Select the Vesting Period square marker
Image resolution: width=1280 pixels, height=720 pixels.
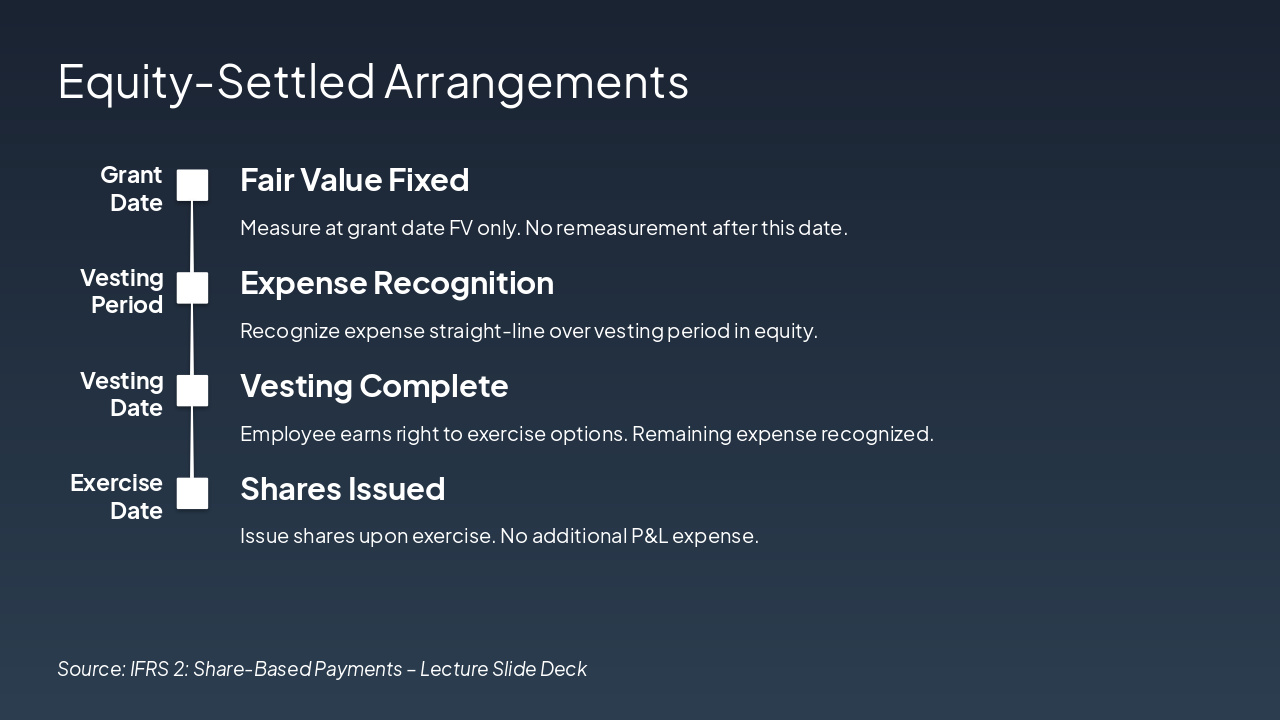coord(192,288)
